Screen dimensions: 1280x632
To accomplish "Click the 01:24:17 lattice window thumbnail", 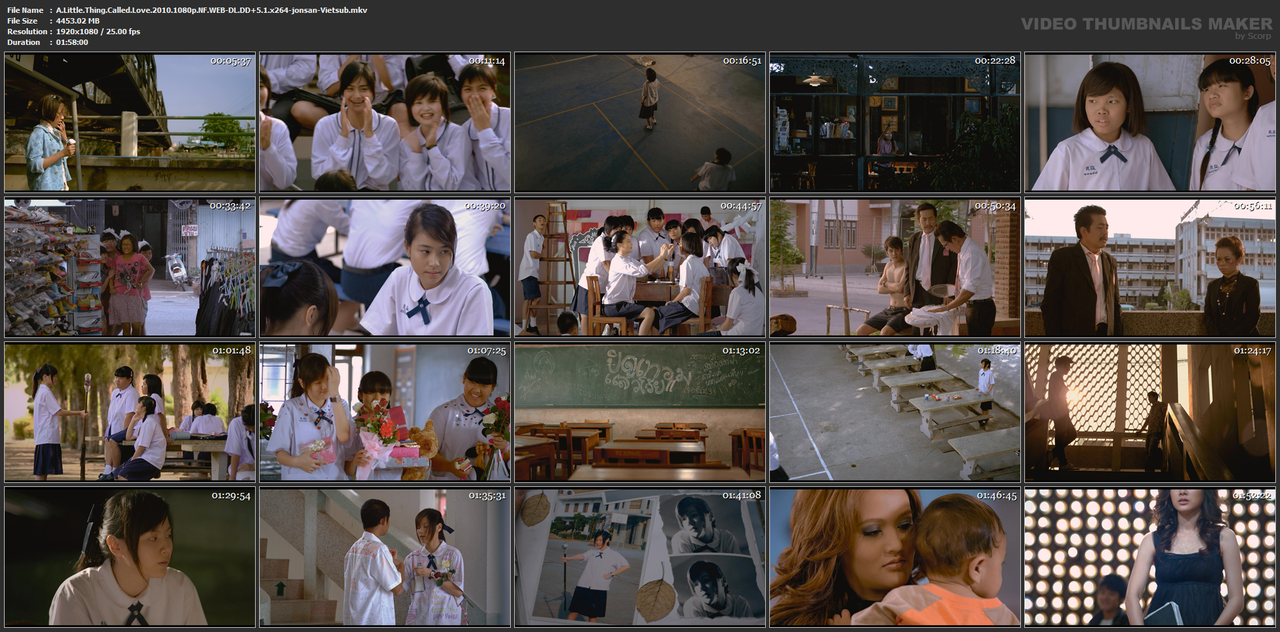I will pyautogui.click(x=1150, y=412).
